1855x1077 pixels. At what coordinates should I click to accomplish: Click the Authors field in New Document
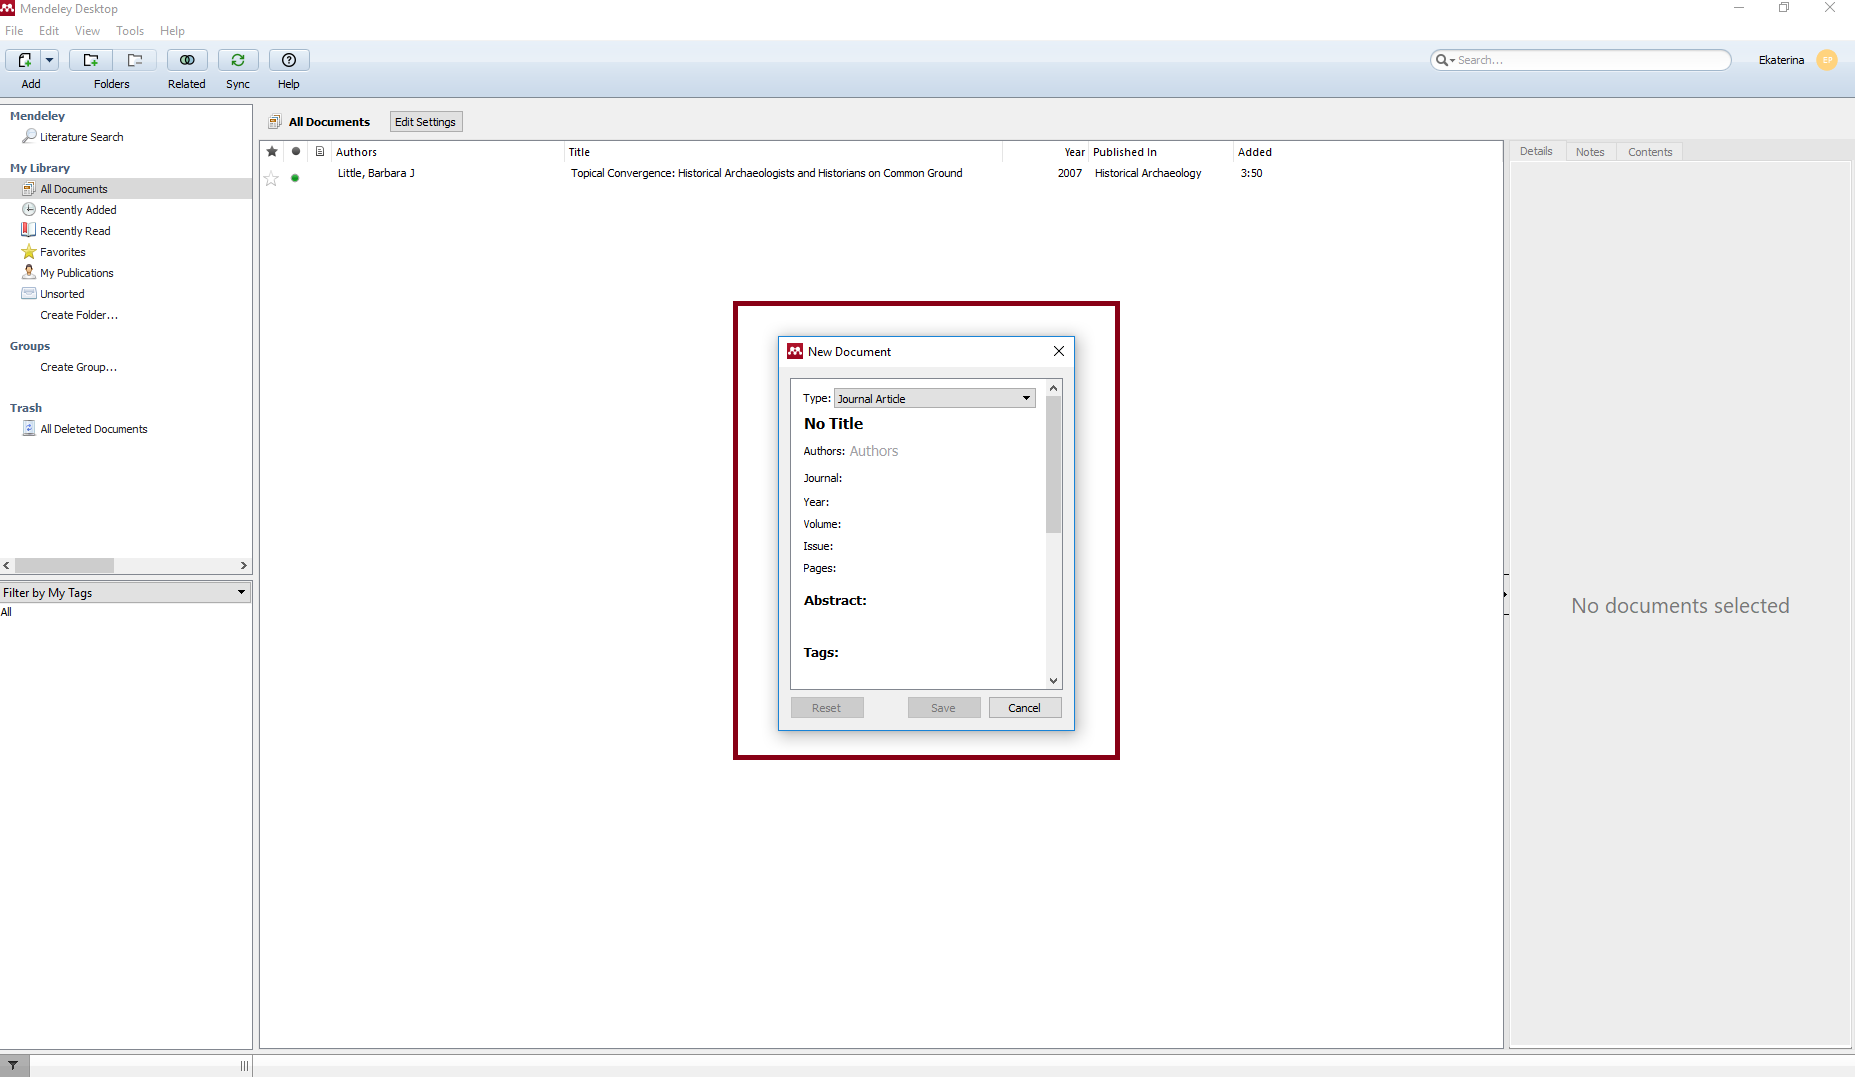point(874,451)
